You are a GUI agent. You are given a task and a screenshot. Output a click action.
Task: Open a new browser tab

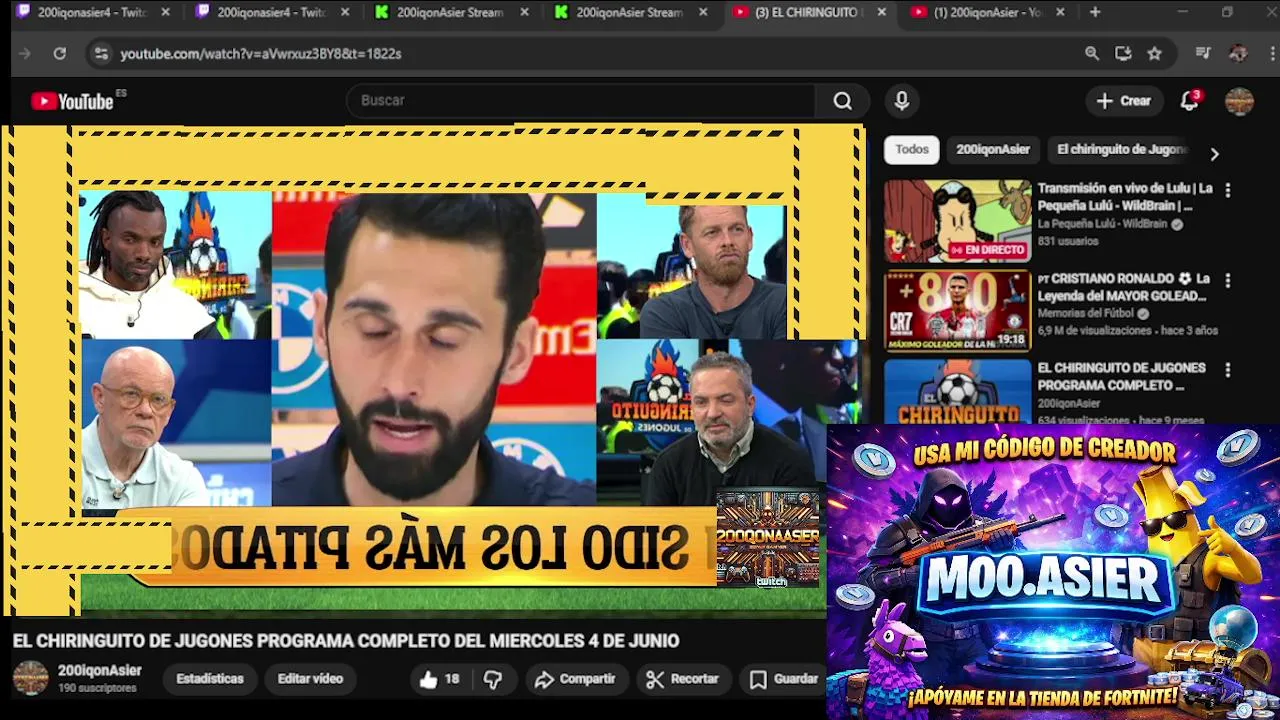(1095, 12)
